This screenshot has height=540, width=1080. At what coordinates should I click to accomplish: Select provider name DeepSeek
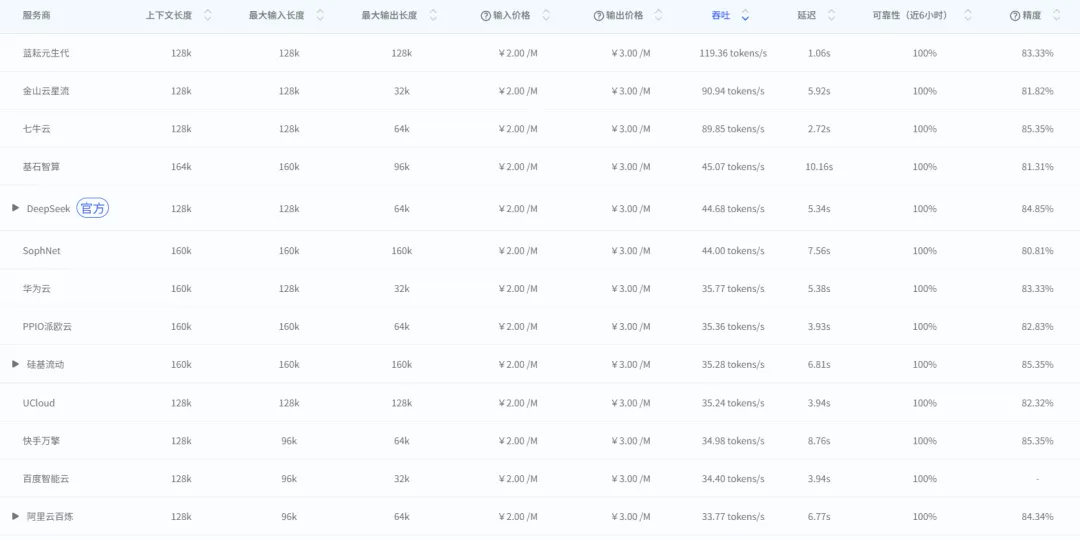pyautogui.click(x=48, y=208)
